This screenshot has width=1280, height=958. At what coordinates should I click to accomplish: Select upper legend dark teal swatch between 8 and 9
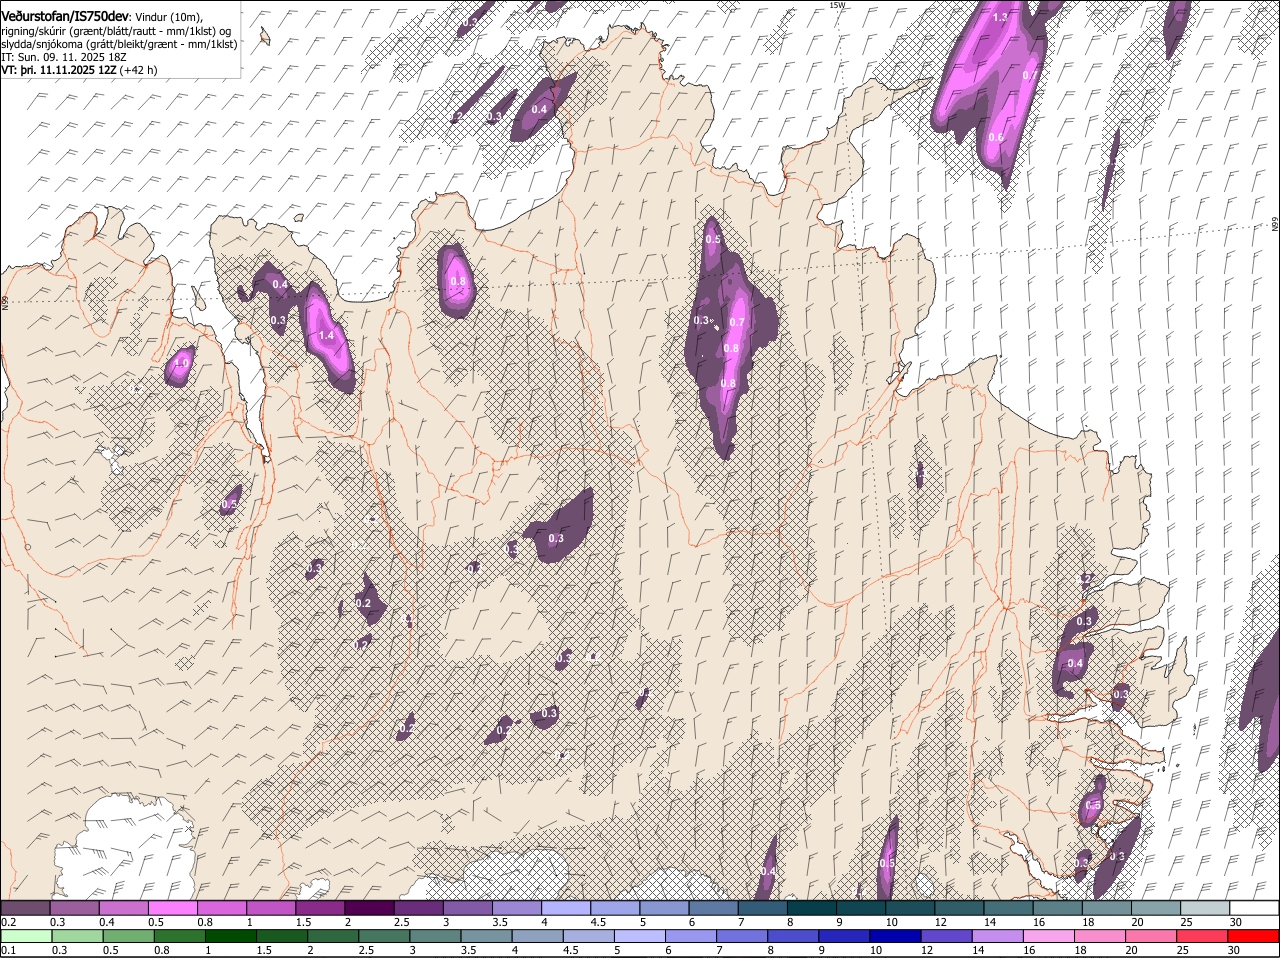[x=810, y=907]
